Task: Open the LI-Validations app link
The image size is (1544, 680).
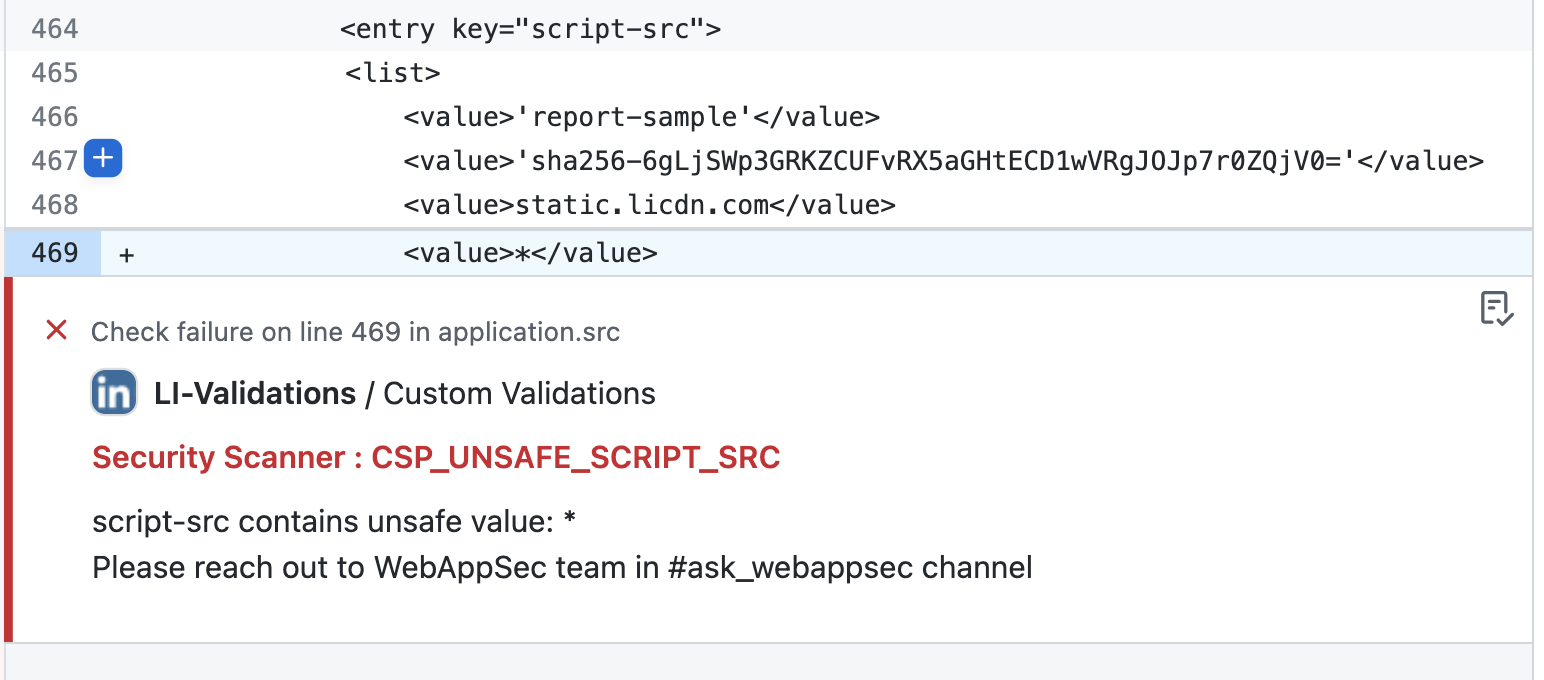Action: (x=255, y=394)
